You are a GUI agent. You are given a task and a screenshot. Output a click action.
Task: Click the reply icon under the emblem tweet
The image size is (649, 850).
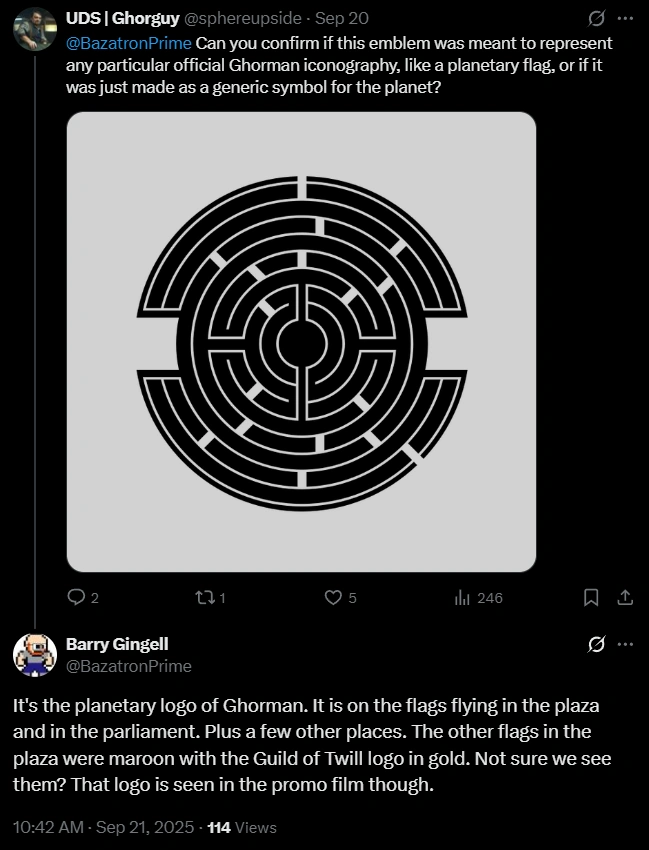[77, 597]
